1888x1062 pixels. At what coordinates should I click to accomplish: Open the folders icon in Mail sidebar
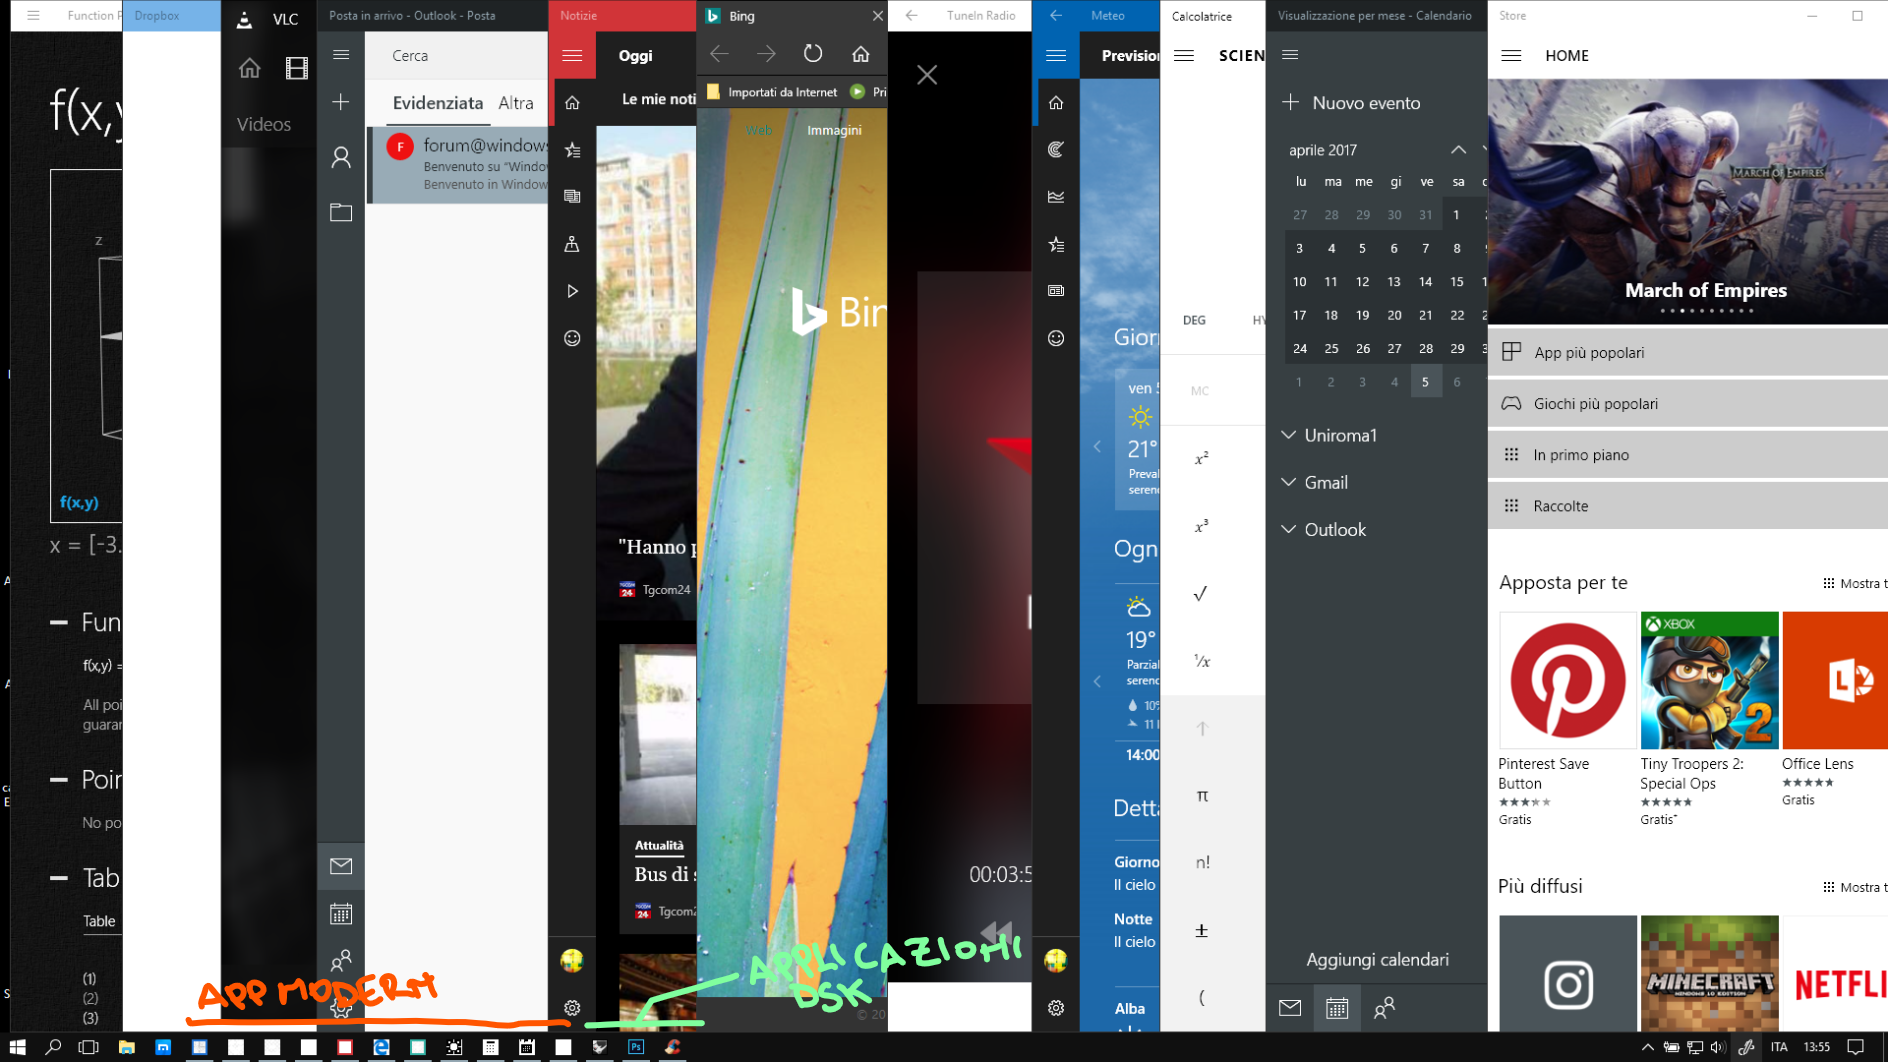click(341, 212)
